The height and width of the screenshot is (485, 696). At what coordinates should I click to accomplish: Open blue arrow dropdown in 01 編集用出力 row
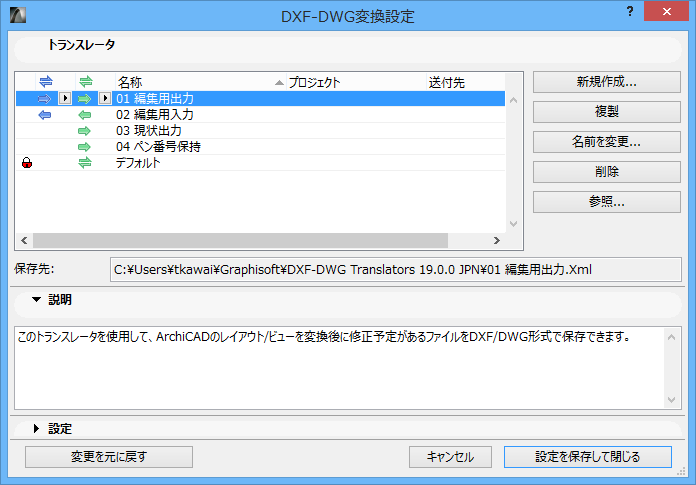pyautogui.click(x=65, y=98)
